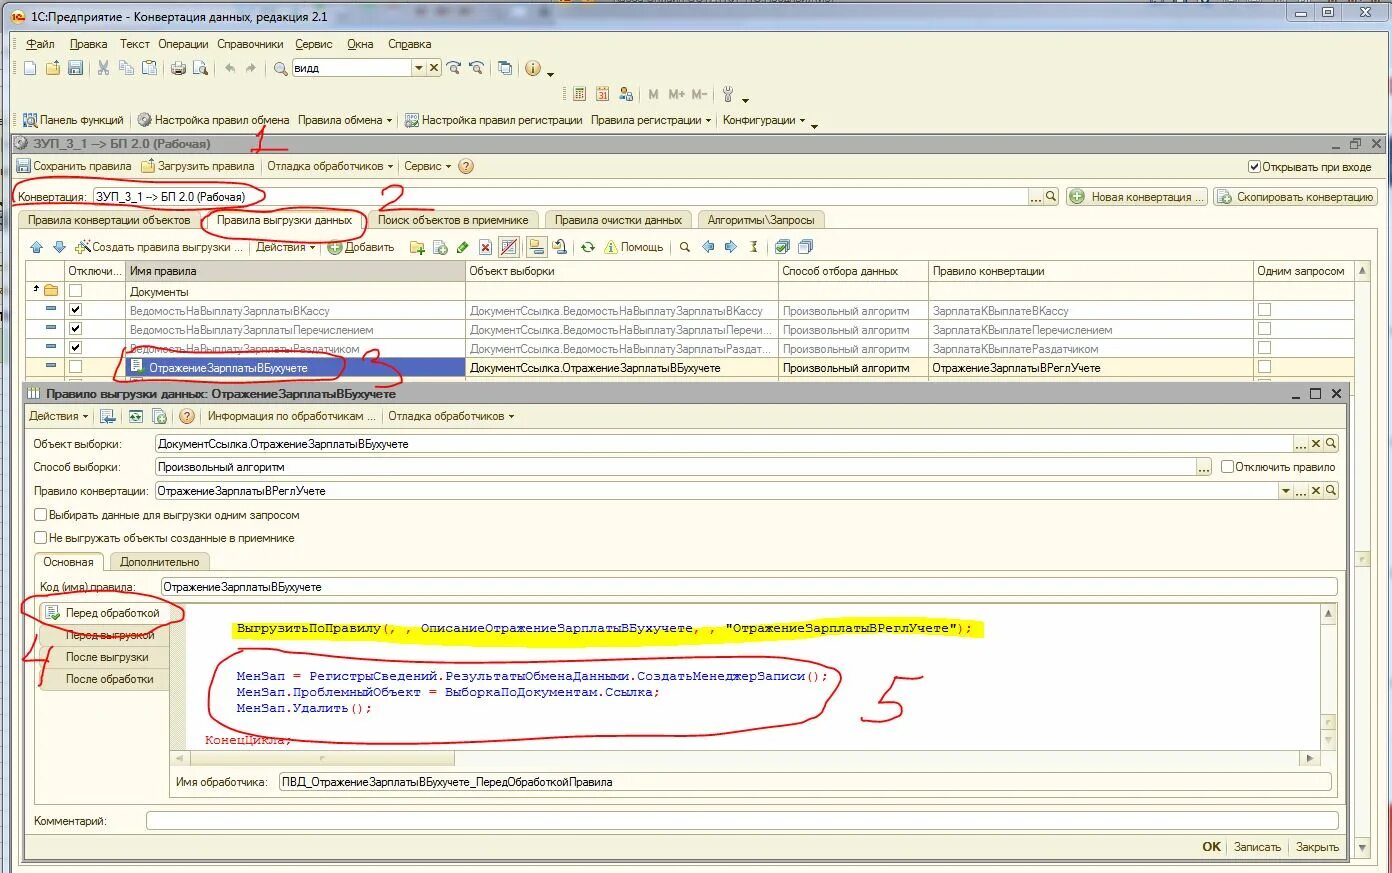This screenshot has height=873, width=1392.
Task: Click the scissors cut icon
Action: pos(103,68)
